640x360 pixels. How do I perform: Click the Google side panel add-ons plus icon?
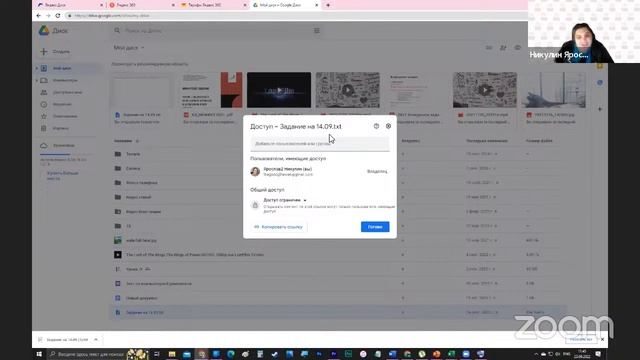(600, 109)
